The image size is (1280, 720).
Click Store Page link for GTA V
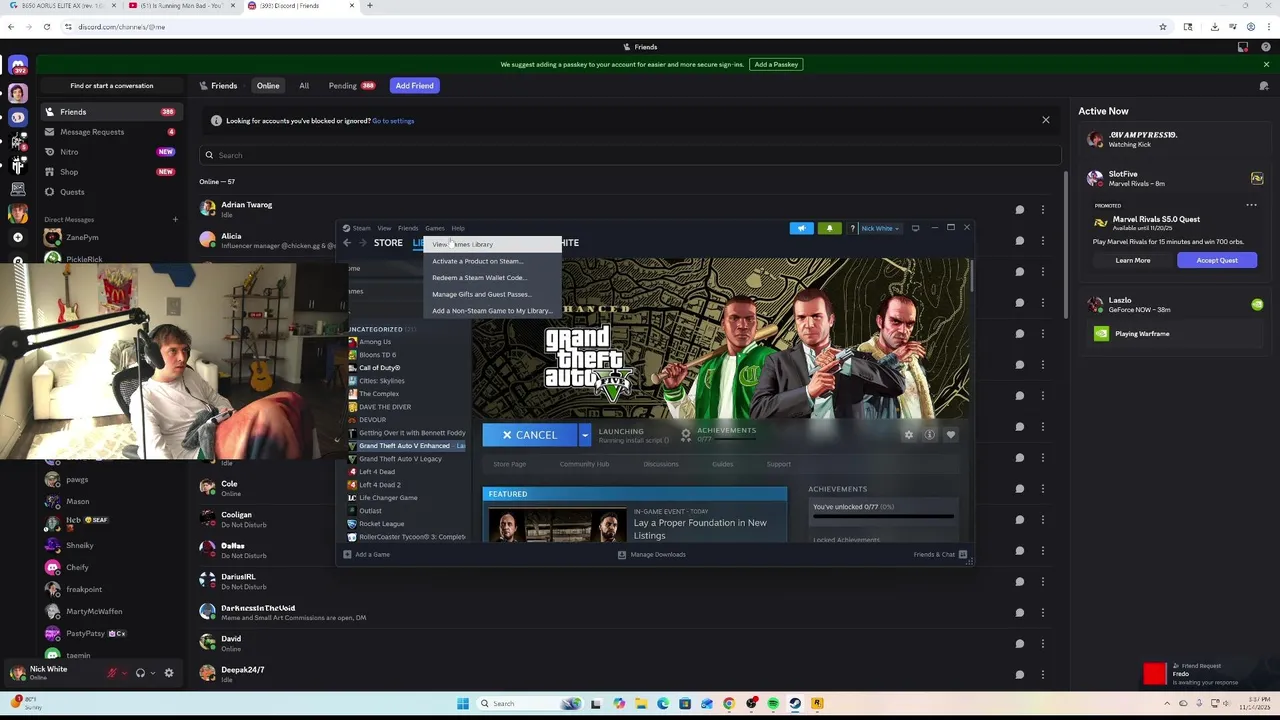click(x=509, y=464)
